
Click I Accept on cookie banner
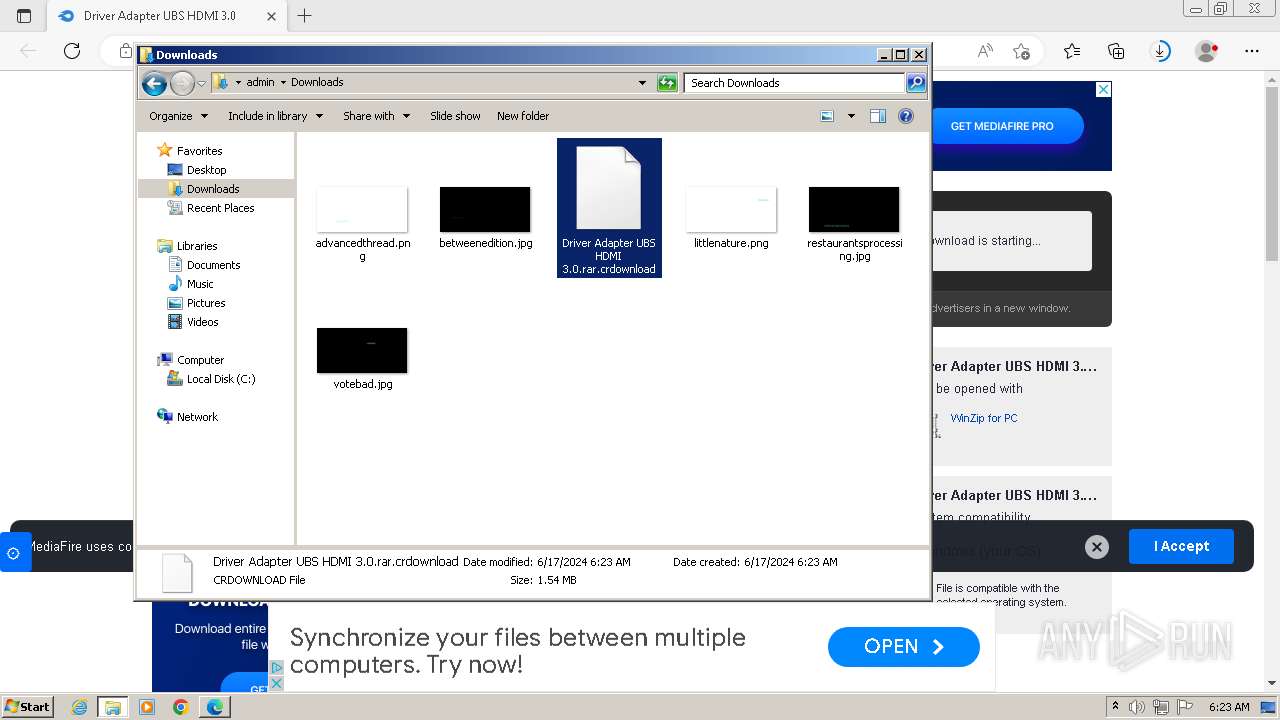pyautogui.click(x=1181, y=546)
